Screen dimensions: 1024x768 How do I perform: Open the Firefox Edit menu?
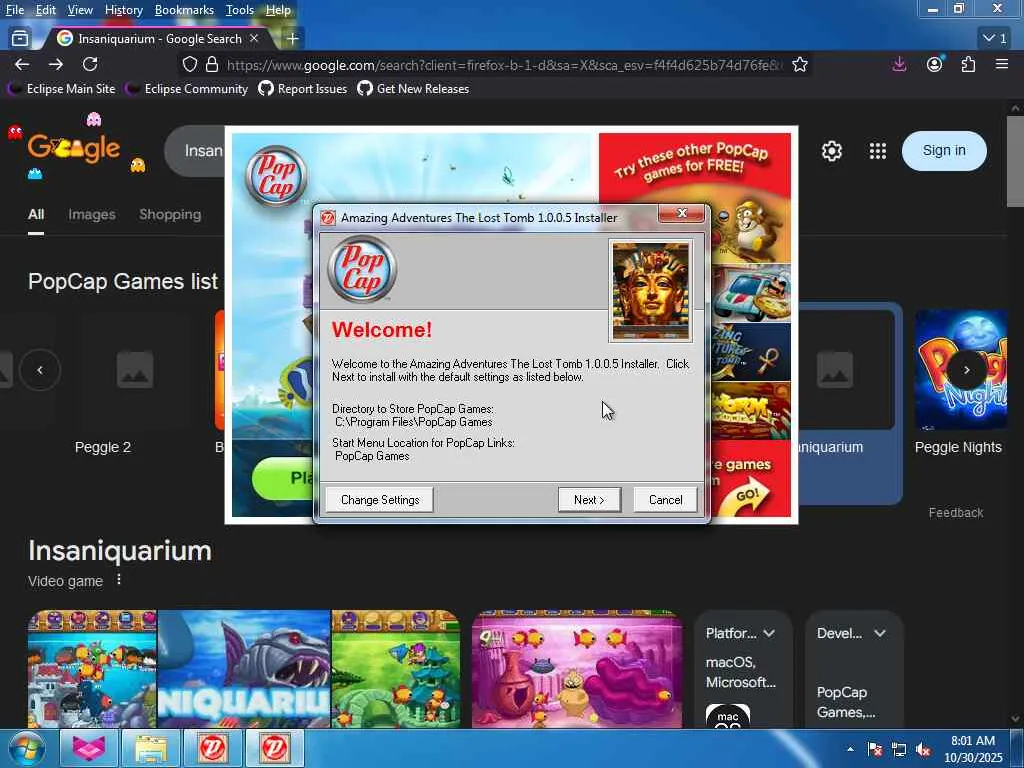tap(45, 10)
